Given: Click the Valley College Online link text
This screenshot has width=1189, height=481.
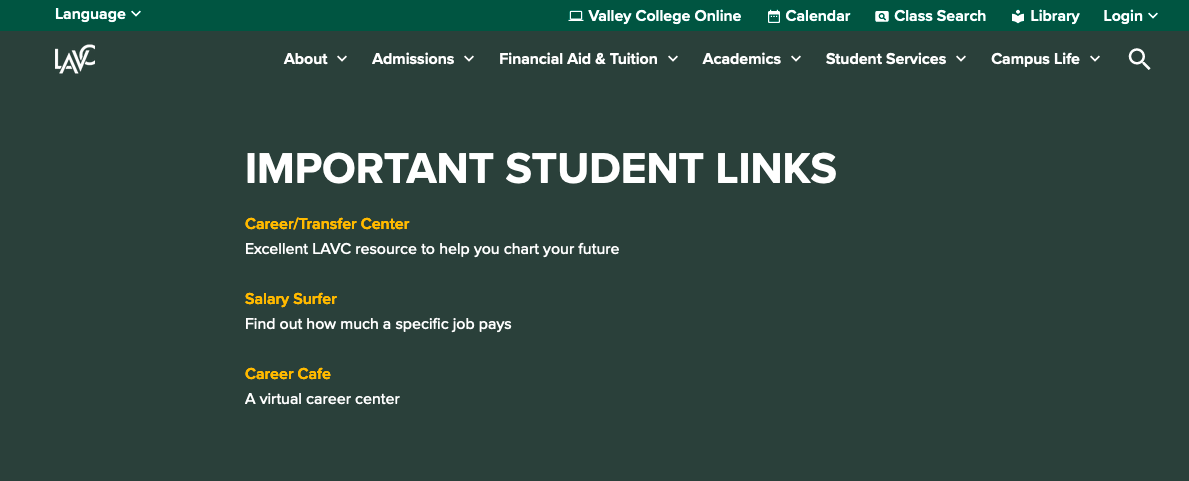Looking at the screenshot, I should (x=665, y=16).
